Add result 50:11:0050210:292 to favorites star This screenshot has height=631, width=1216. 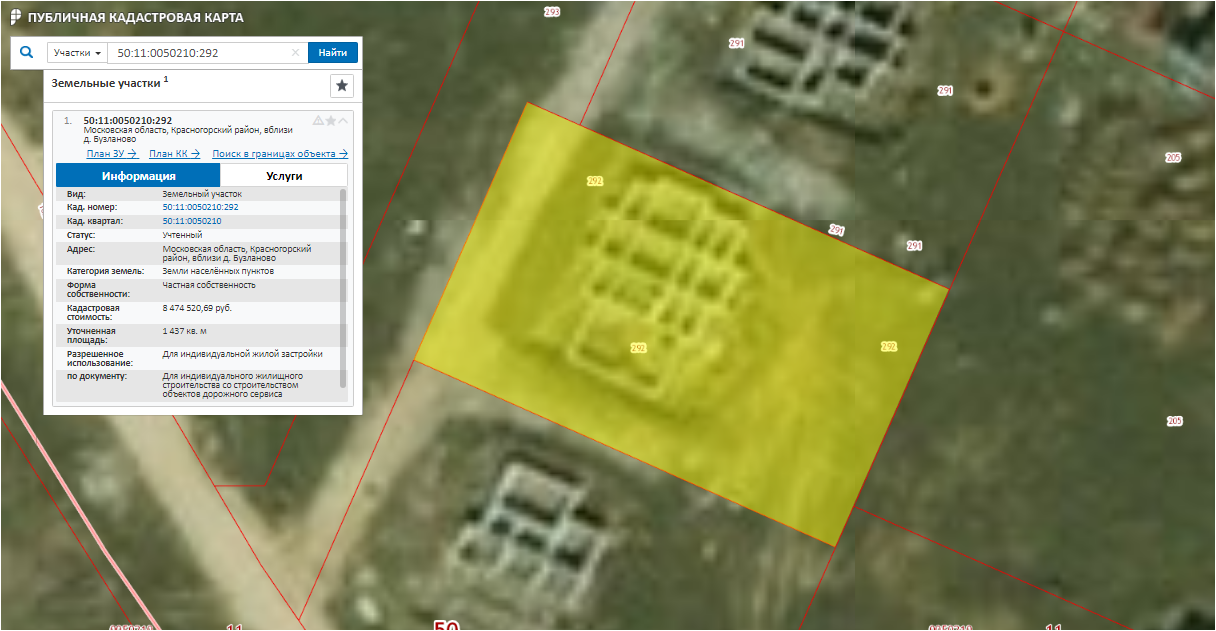coord(331,121)
